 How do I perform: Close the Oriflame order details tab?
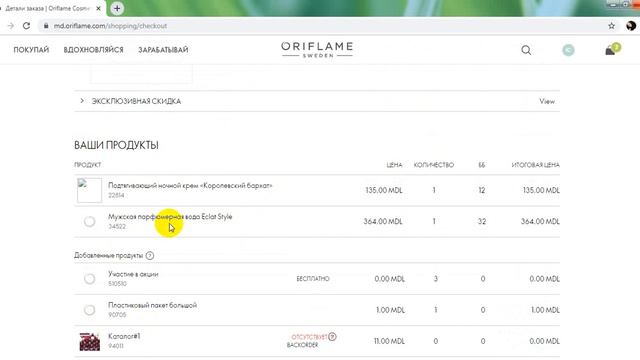98,8
